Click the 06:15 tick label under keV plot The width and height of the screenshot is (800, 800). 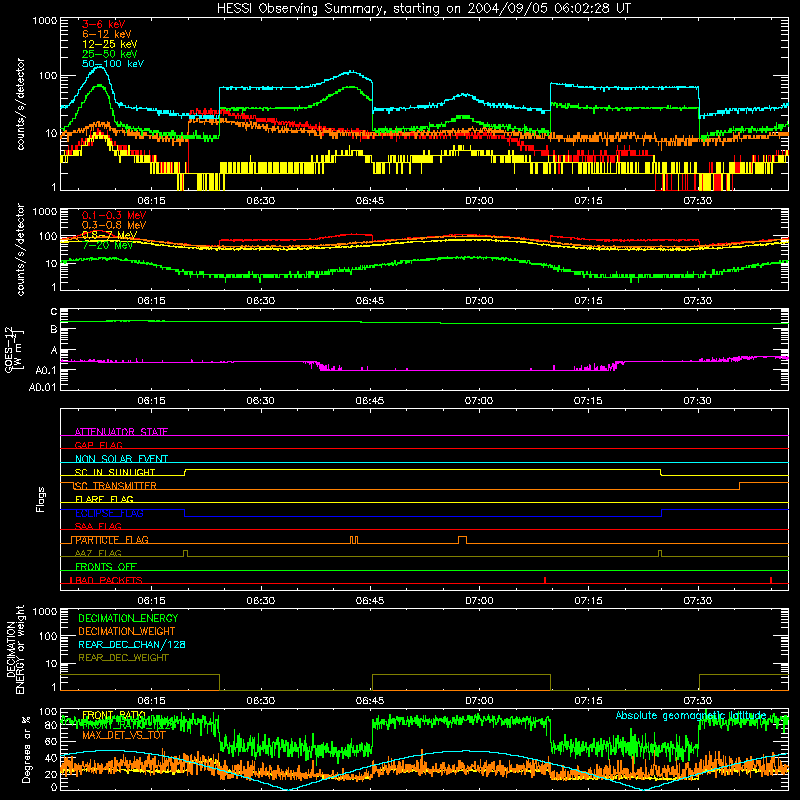pos(151,201)
